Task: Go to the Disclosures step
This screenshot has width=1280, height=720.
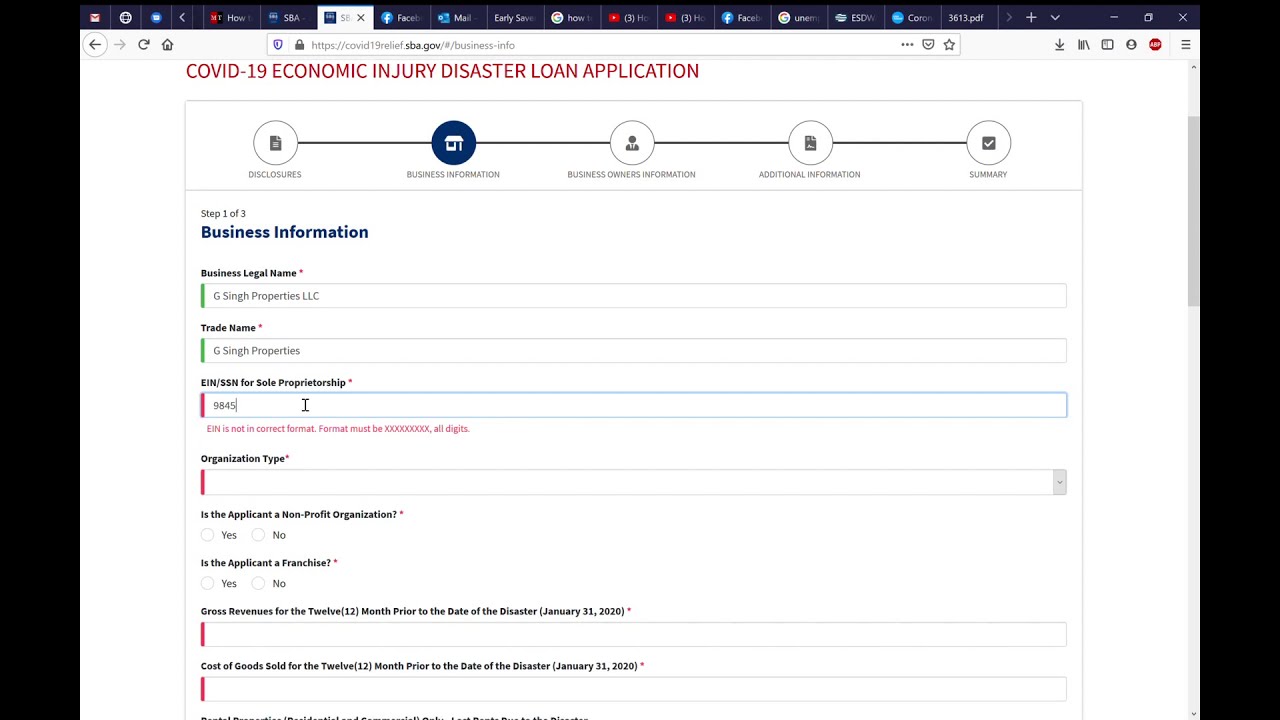Action: pyautogui.click(x=275, y=143)
